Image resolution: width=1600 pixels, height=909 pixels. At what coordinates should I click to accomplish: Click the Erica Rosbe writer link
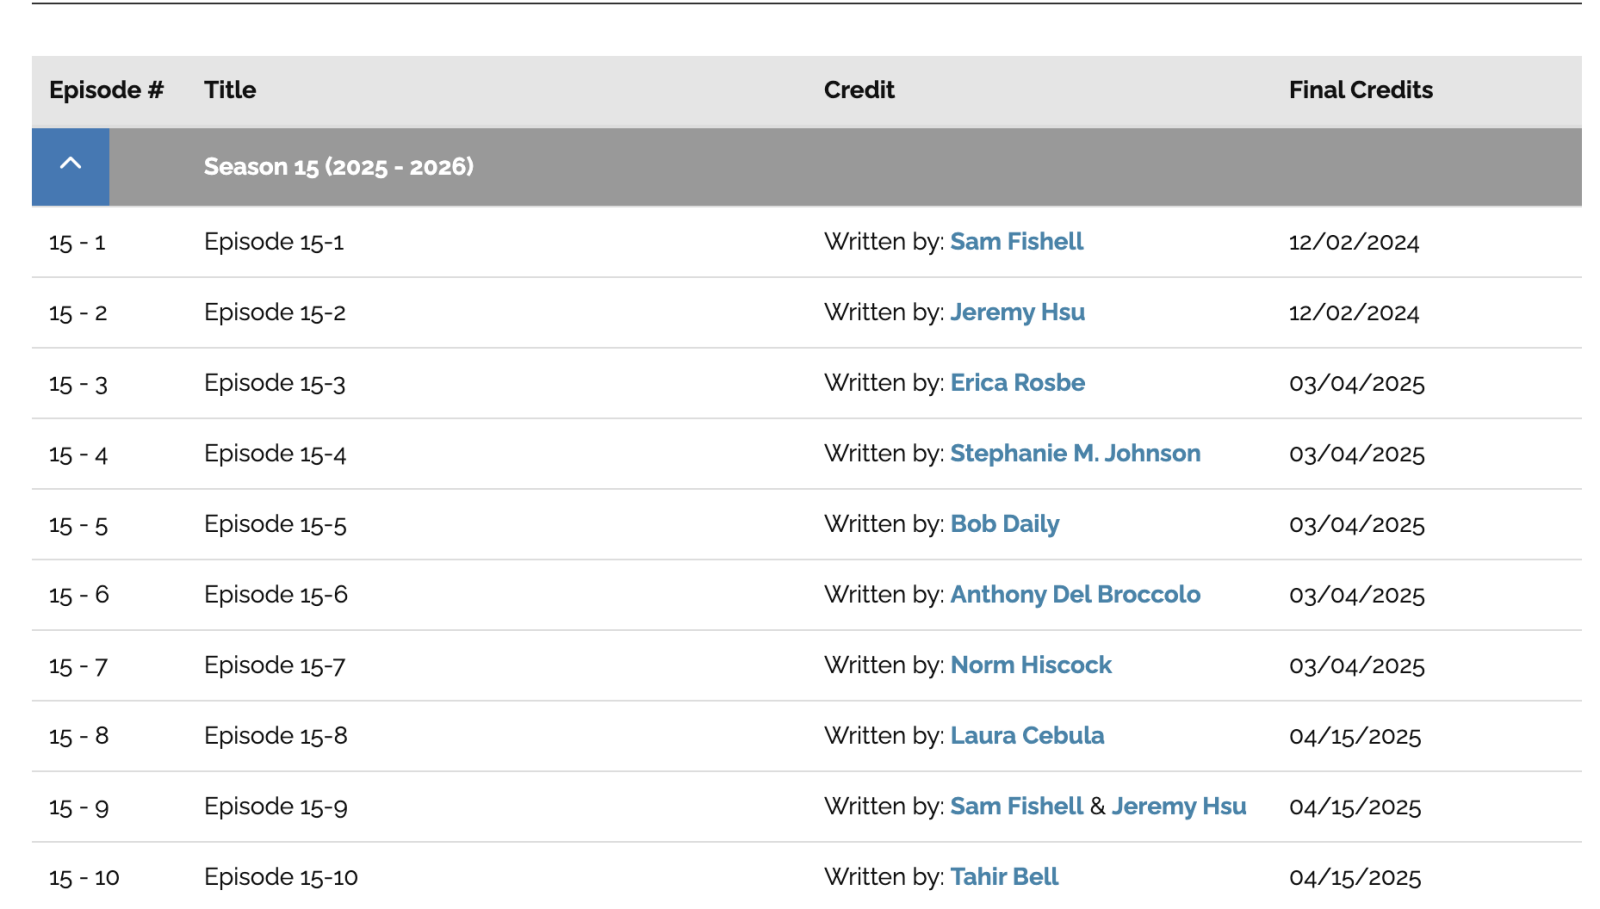click(1017, 383)
